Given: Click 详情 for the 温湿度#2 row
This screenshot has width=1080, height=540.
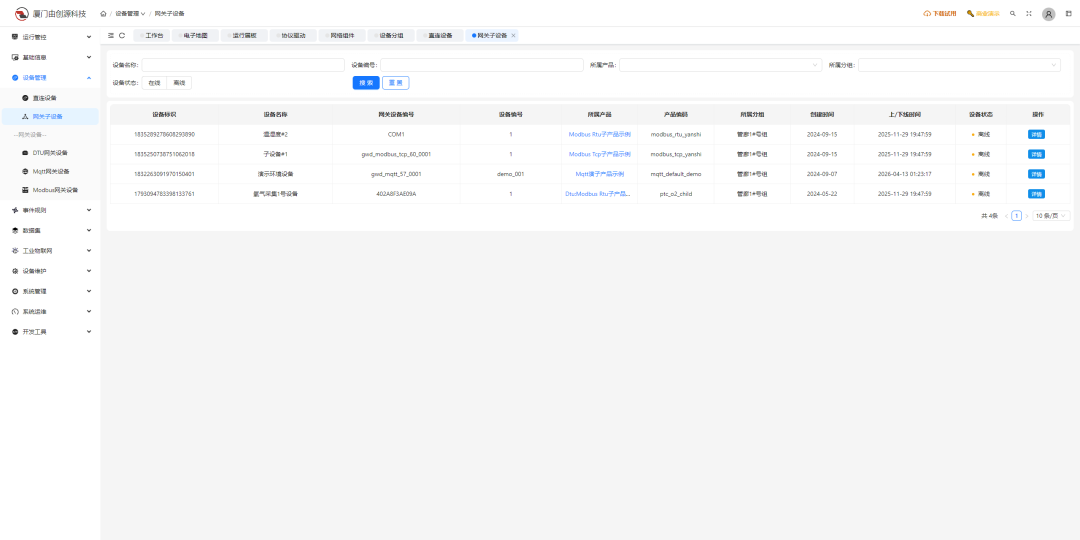Looking at the screenshot, I should point(1036,134).
